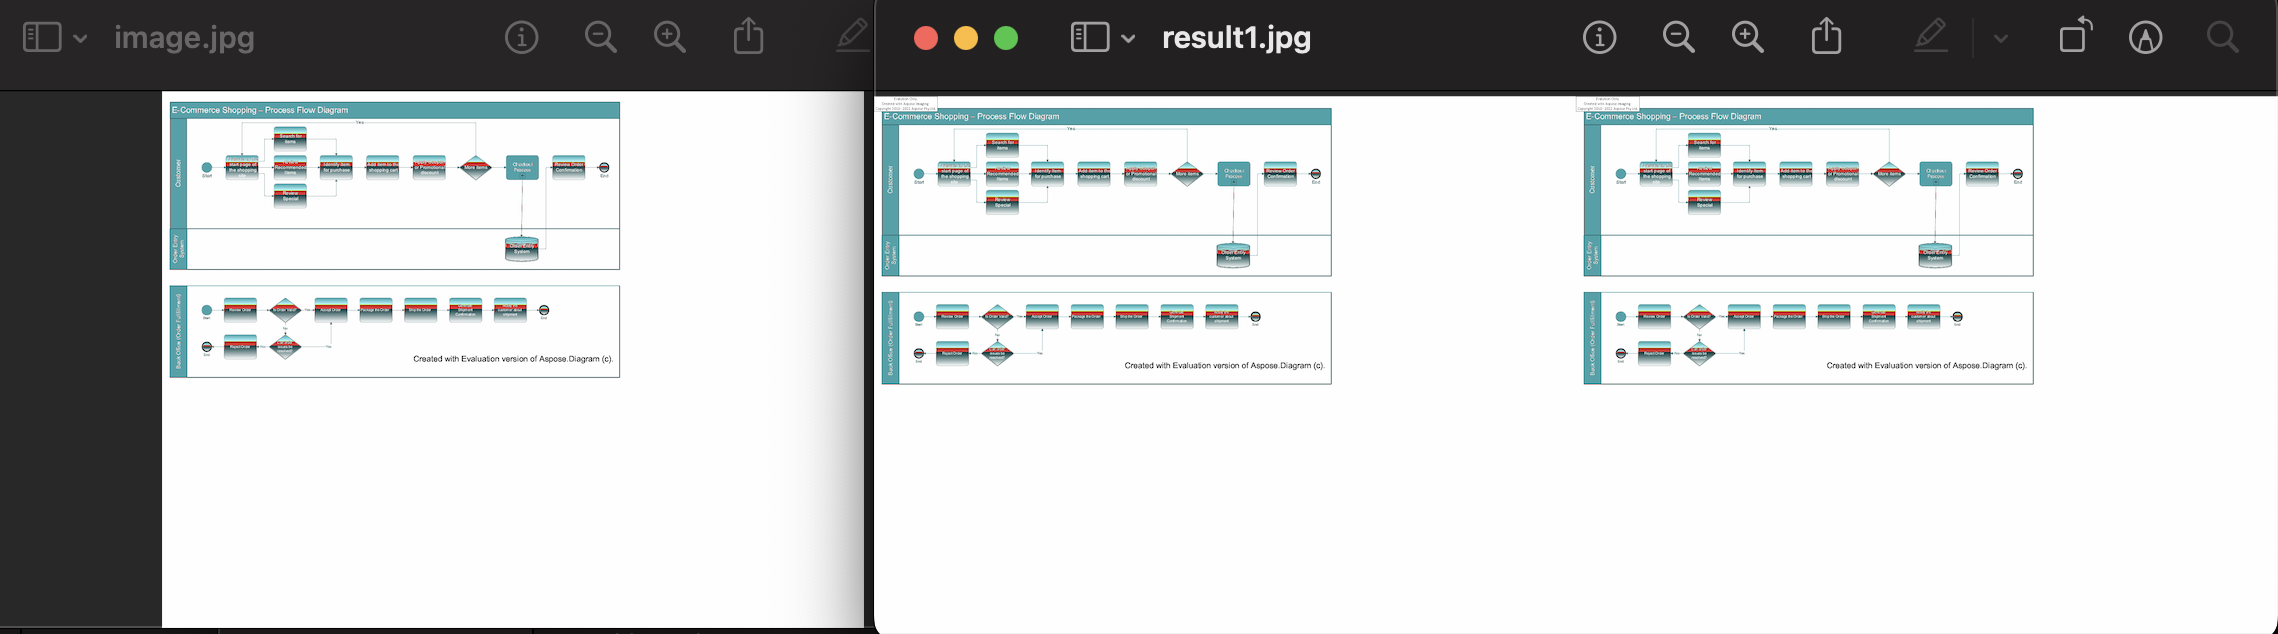
Task: Show the Markup toolbar in result1.jpg
Action: coord(2145,38)
